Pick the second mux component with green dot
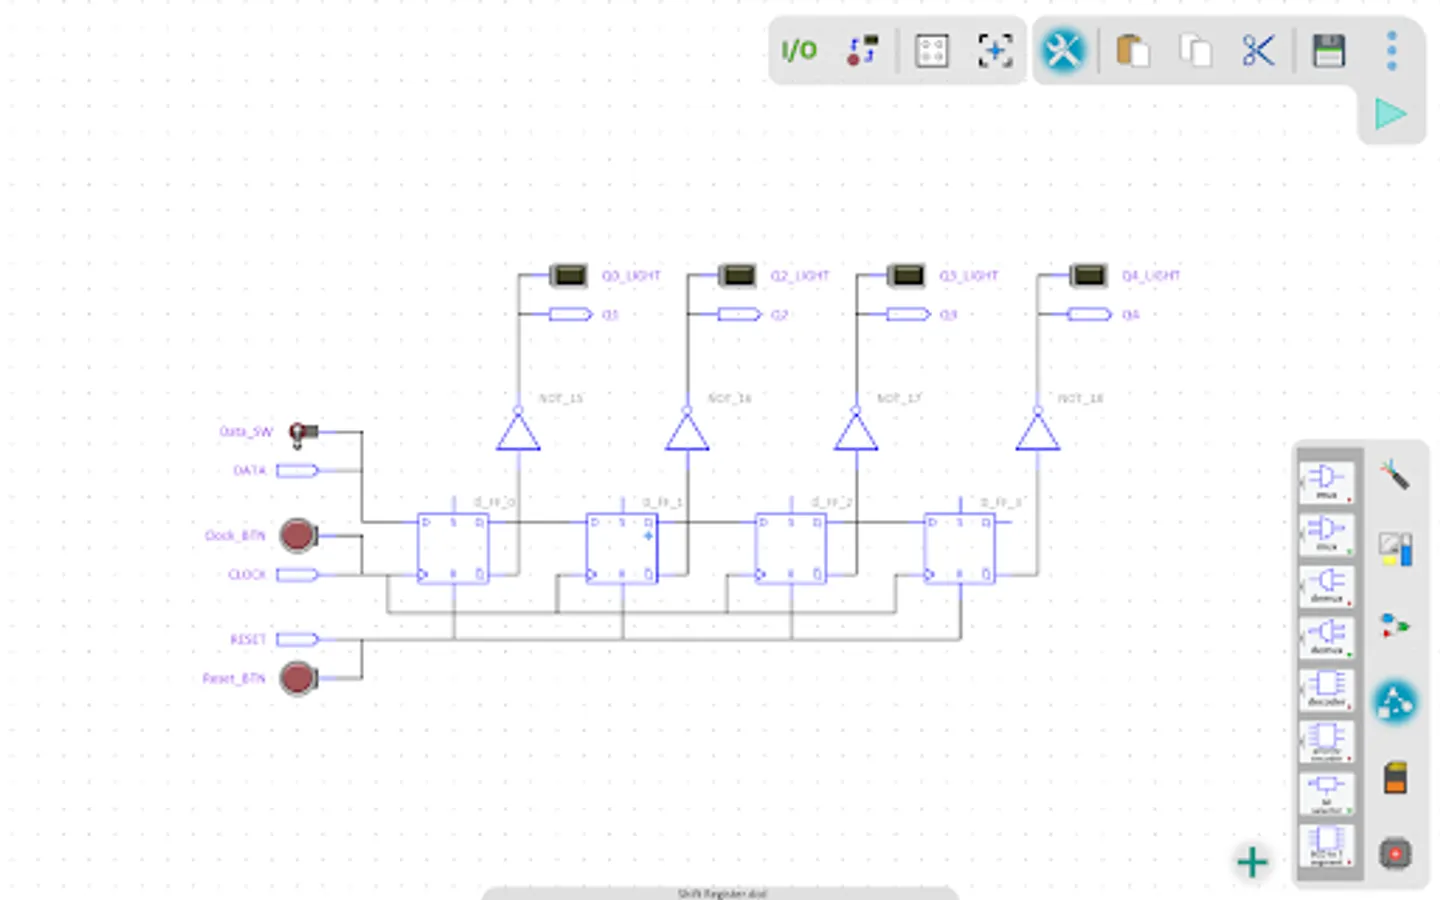Viewport: 1440px width, 900px height. (x=1327, y=534)
